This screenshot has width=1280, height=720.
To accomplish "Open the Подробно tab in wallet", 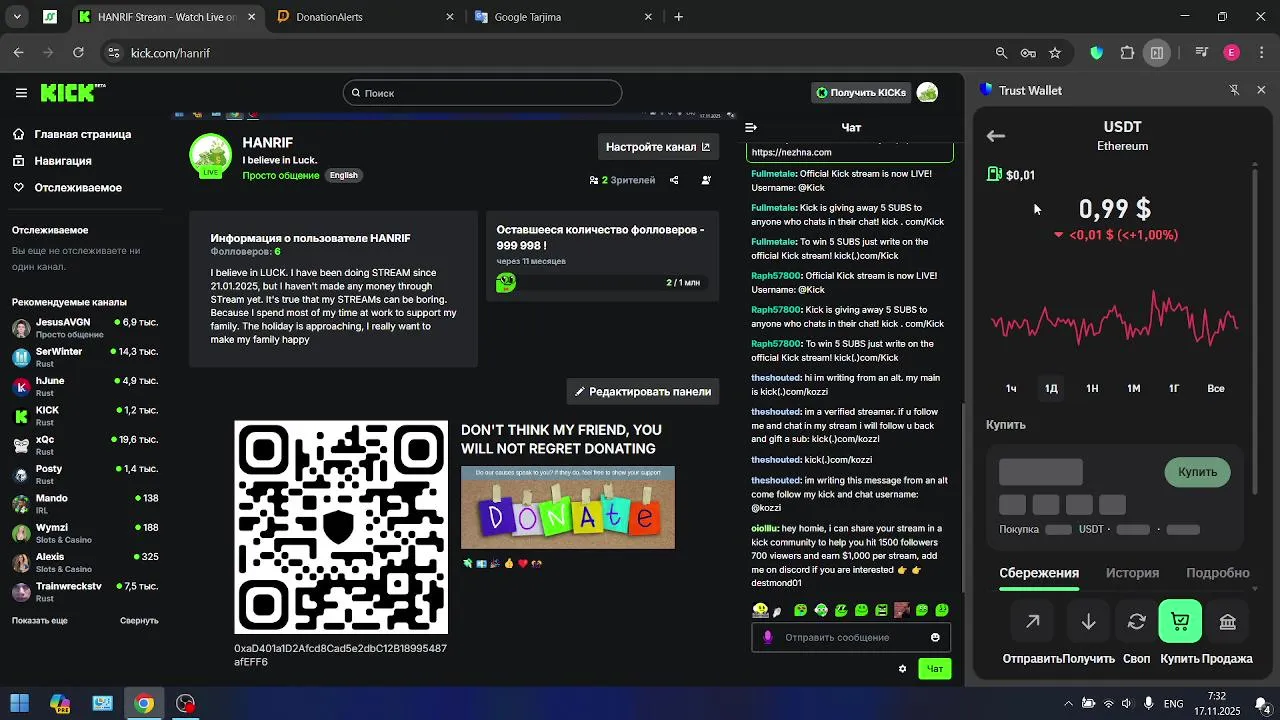I will click(x=1218, y=573).
